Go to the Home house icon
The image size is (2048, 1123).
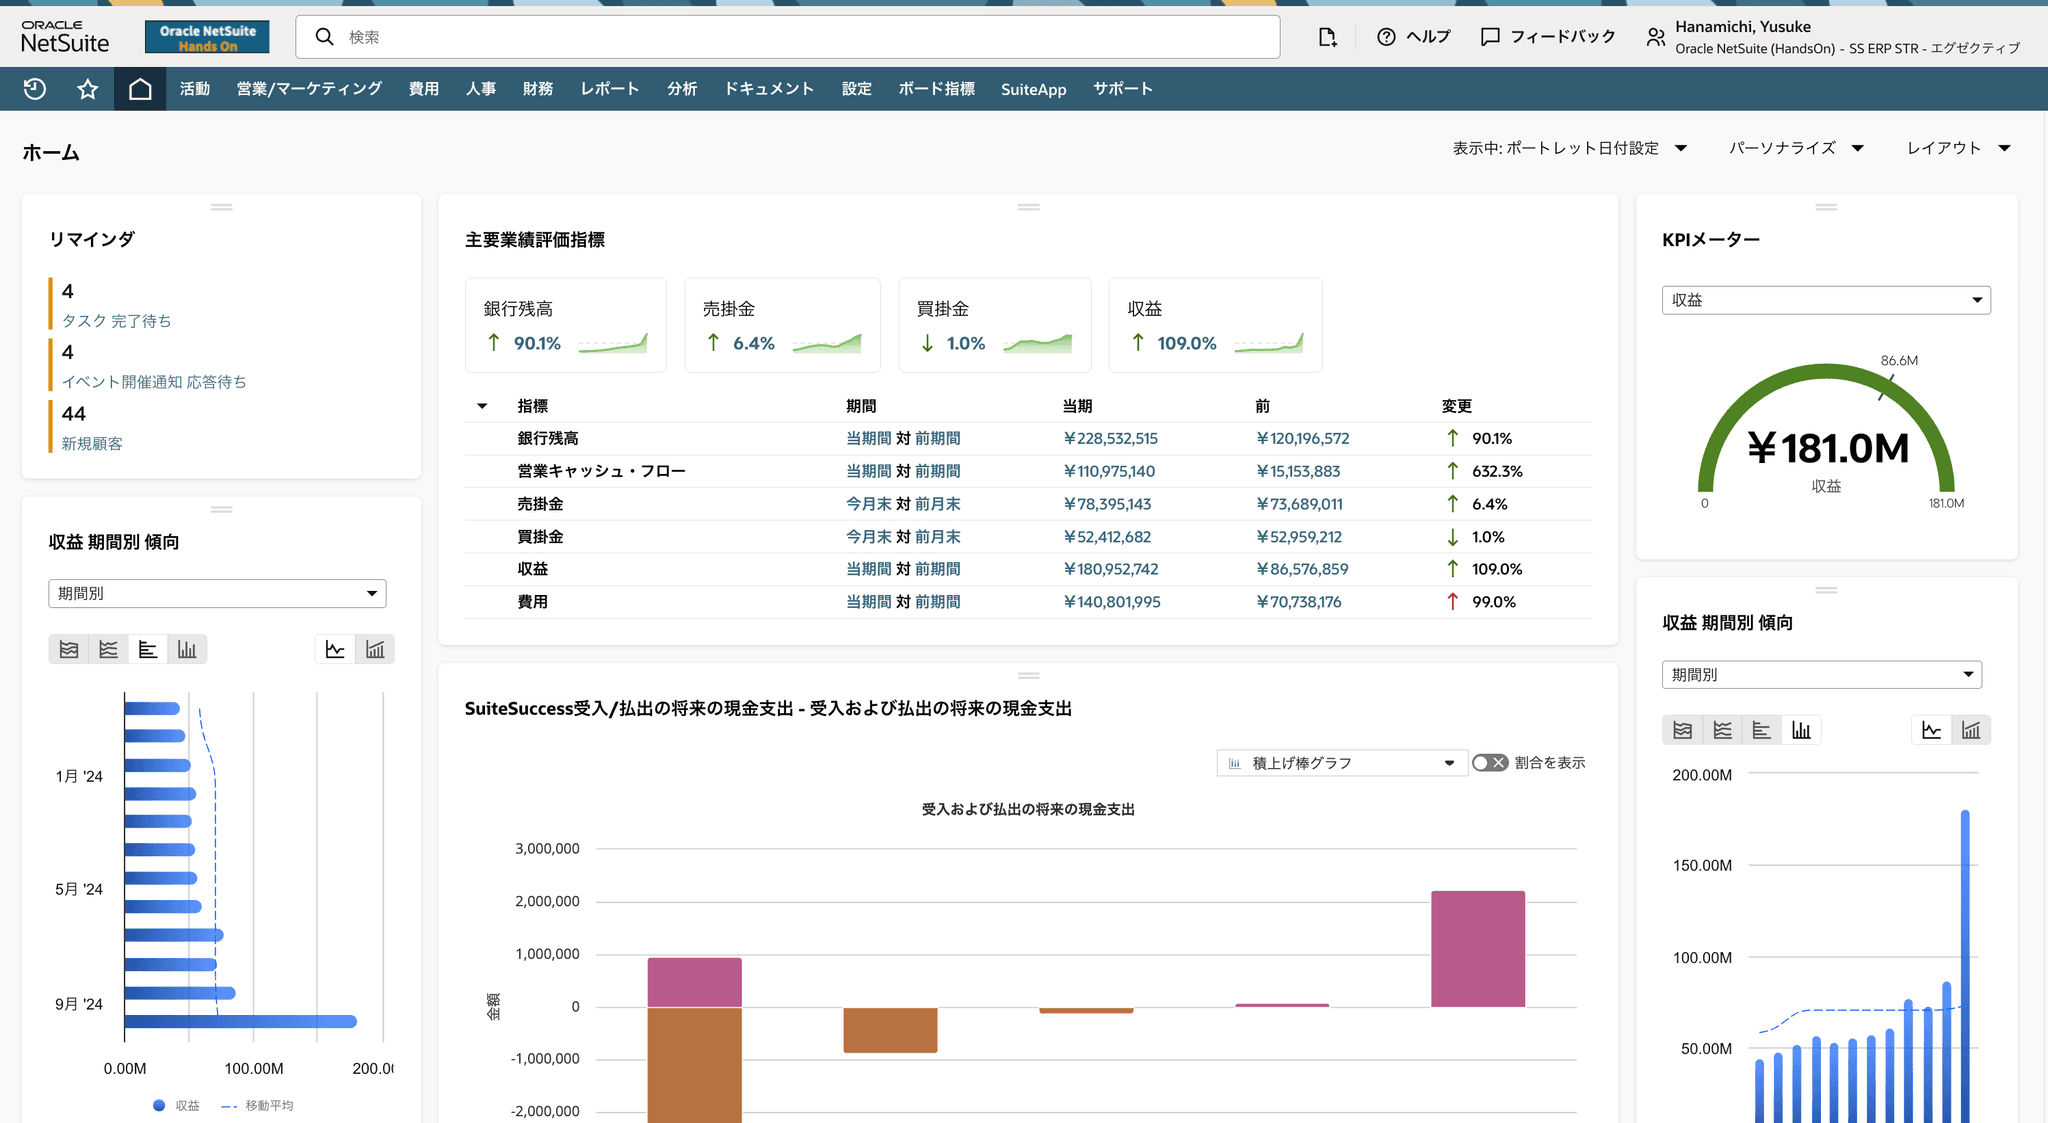(140, 89)
